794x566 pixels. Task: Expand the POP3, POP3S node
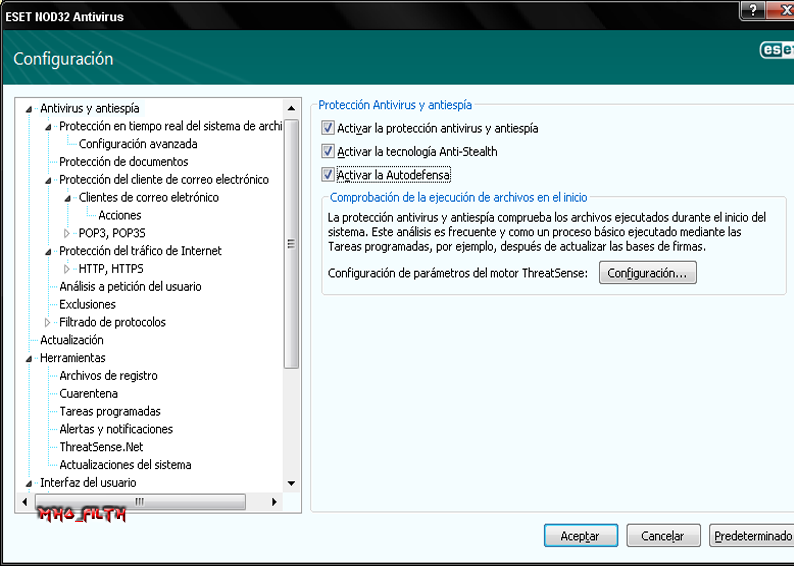coord(67,233)
